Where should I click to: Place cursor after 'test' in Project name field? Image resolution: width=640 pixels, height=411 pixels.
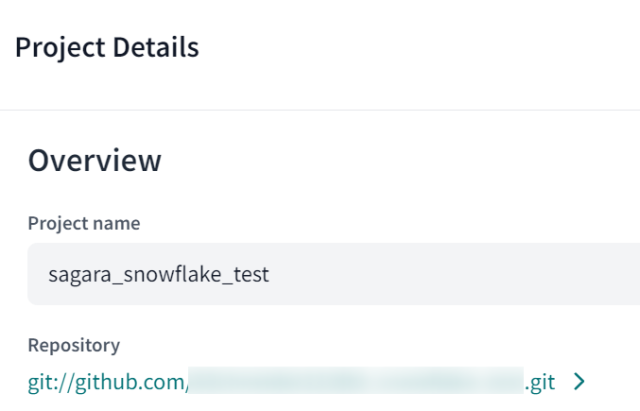click(270, 274)
